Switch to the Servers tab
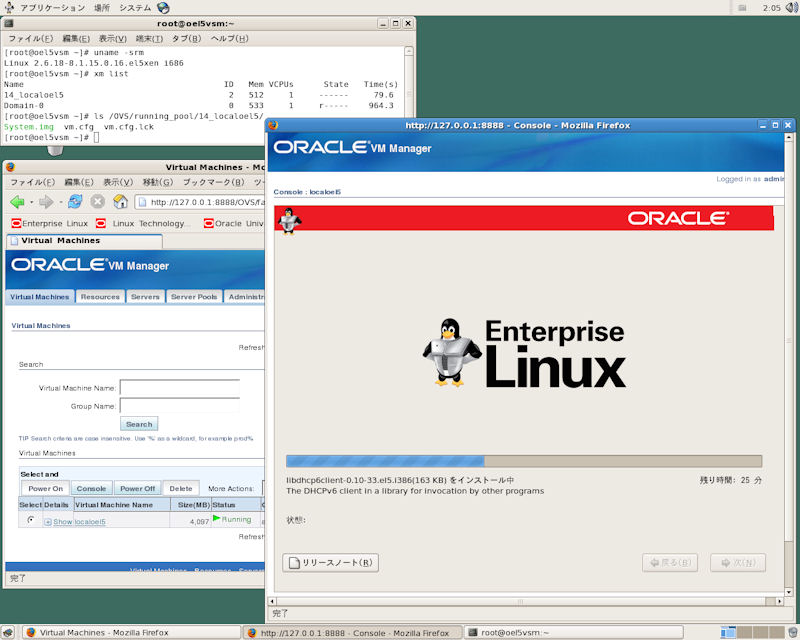Image resolution: width=800 pixels, height=640 pixels. coord(145,297)
